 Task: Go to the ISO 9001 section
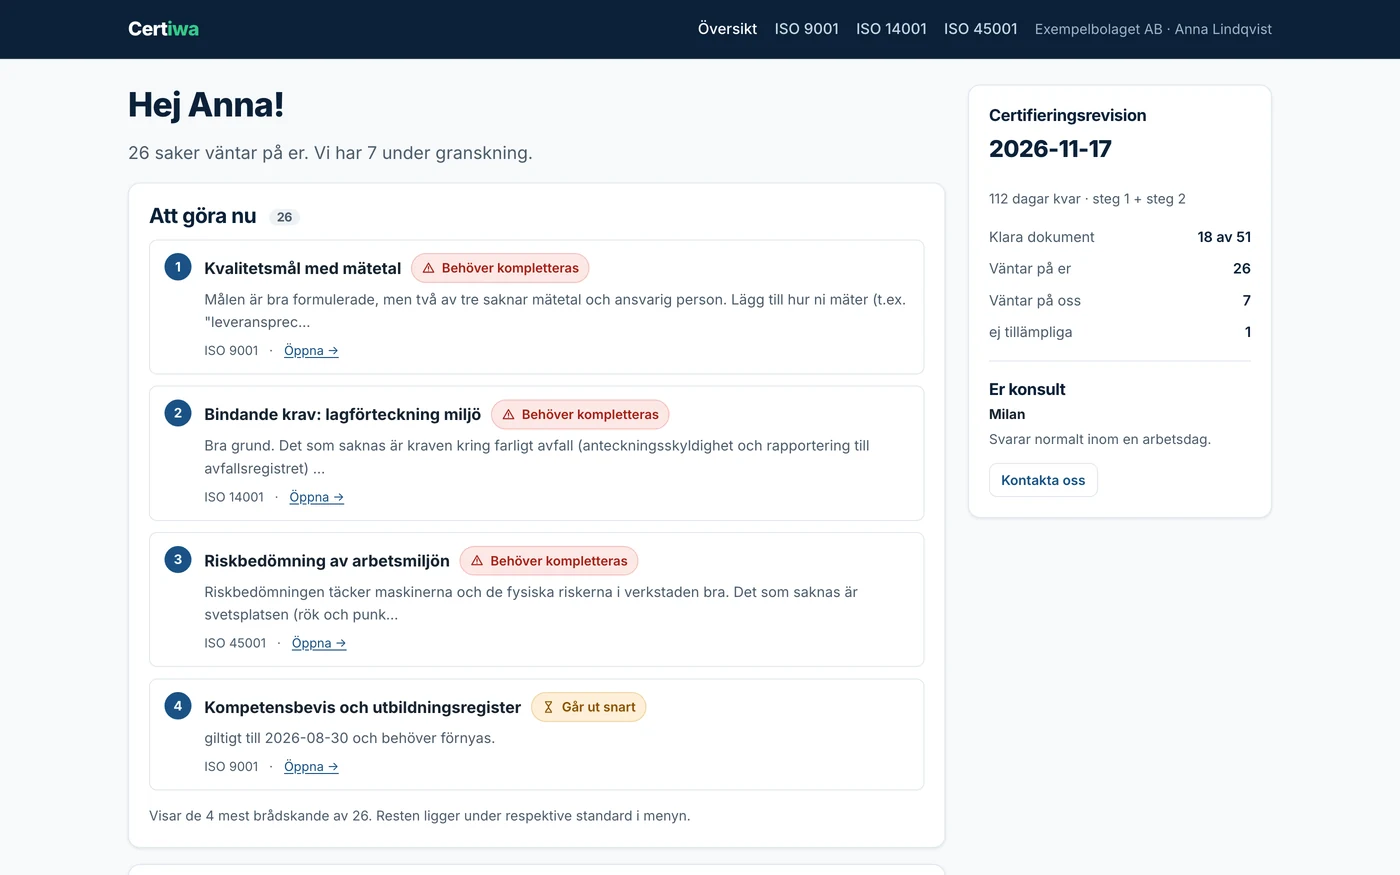[806, 29]
